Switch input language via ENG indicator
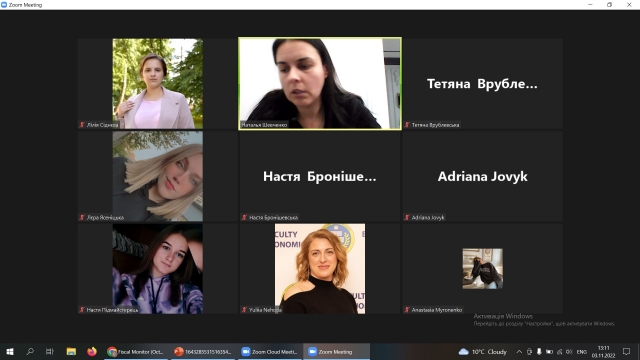This screenshot has height=360, width=640. (x=582, y=351)
